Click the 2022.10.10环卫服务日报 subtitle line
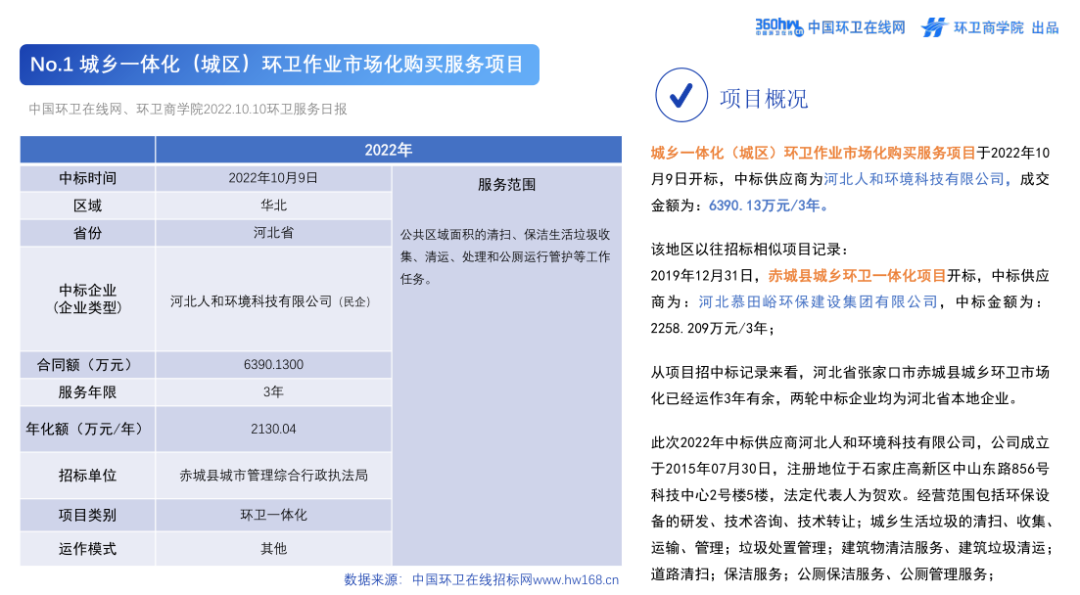This screenshot has height=595, width=1080. pos(188,109)
